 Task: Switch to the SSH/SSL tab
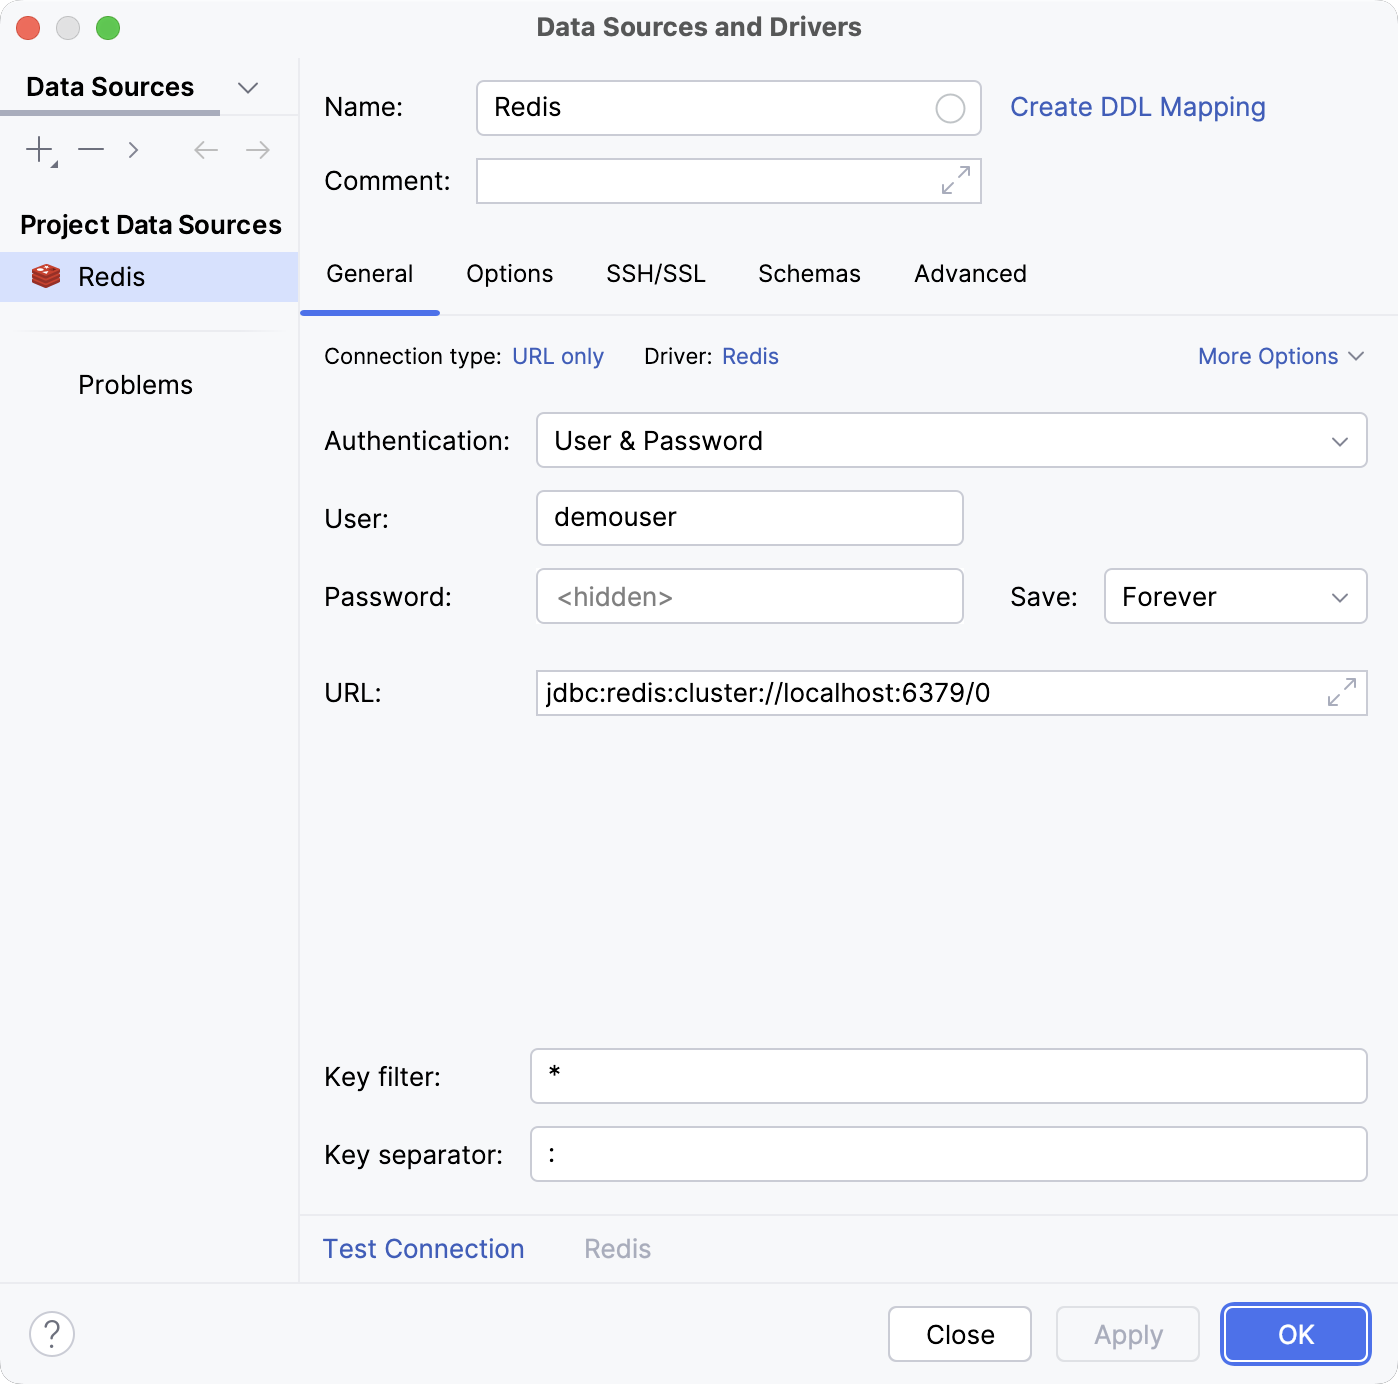pyautogui.click(x=656, y=273)
